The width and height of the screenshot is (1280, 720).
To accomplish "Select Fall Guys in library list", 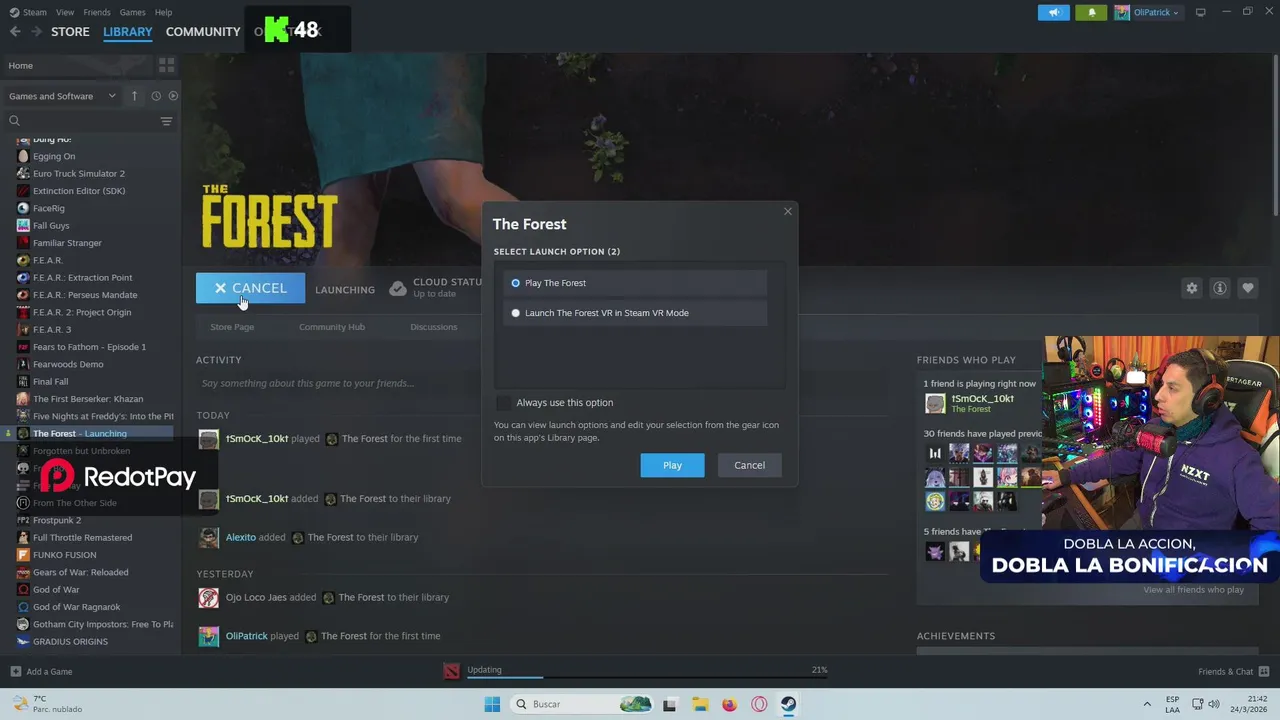I will pos(51,226).
